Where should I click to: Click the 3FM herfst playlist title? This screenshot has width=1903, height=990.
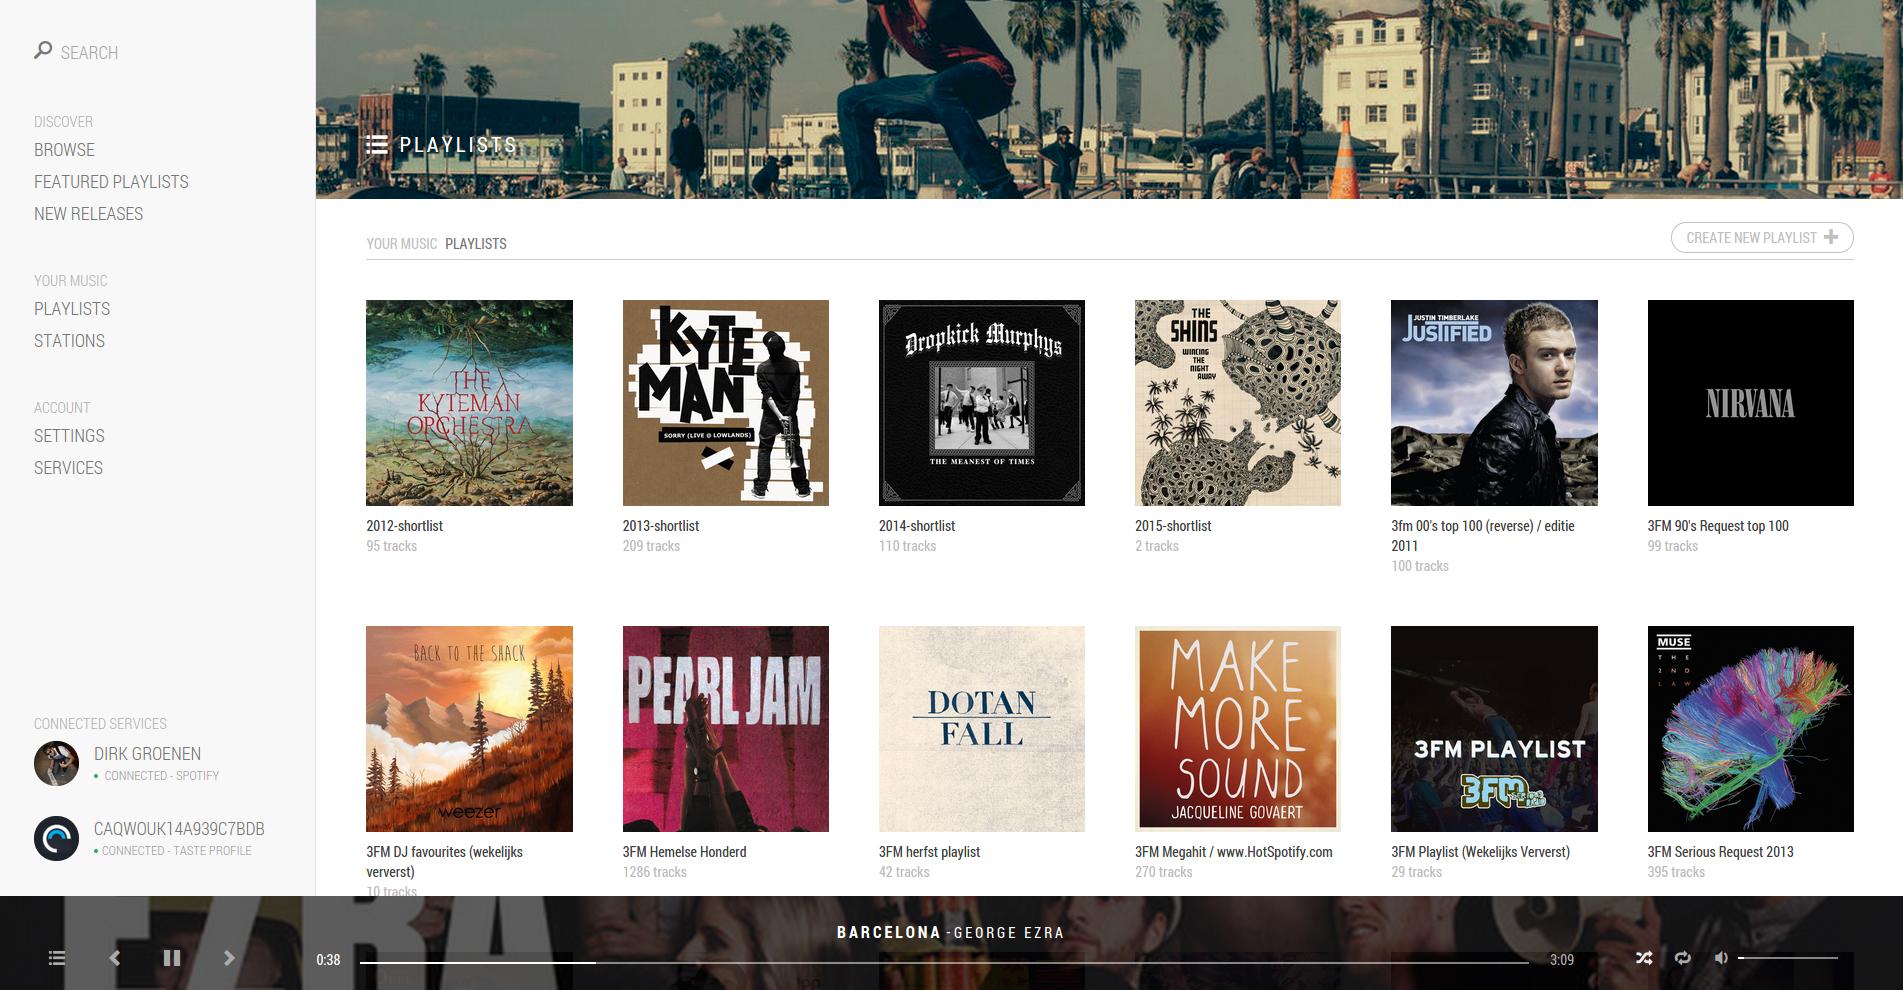coord(929,852)
